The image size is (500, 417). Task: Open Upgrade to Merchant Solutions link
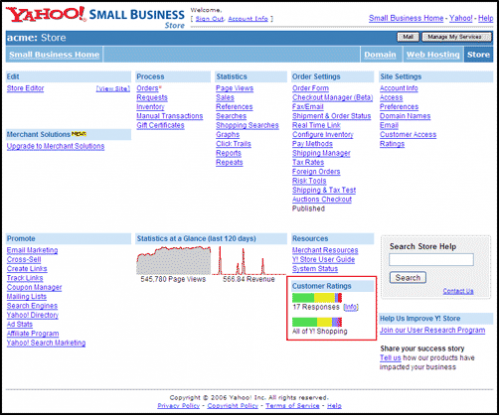point(55,146)
